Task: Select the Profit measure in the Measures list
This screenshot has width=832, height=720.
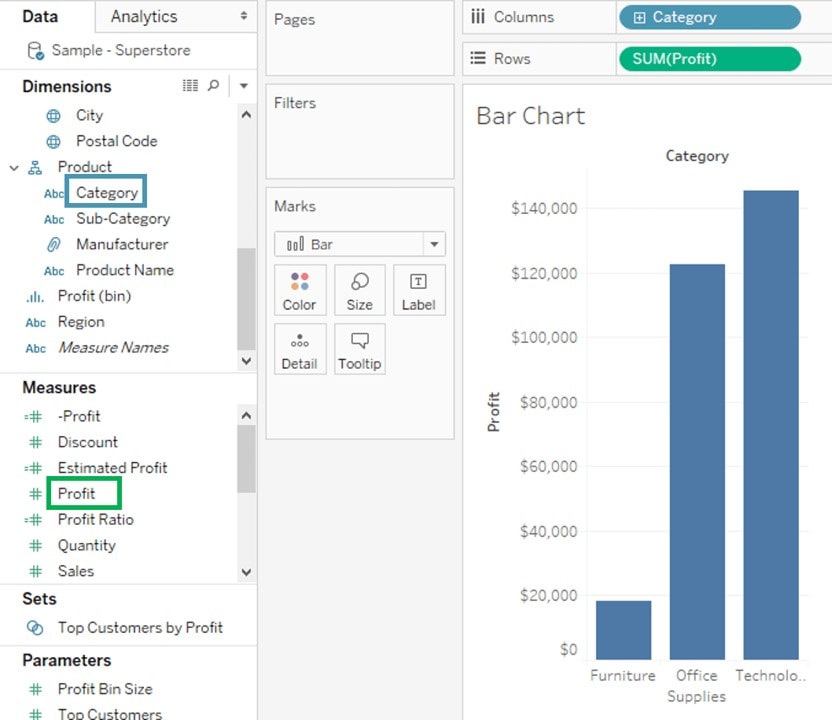Action: [x=81, y=493]
